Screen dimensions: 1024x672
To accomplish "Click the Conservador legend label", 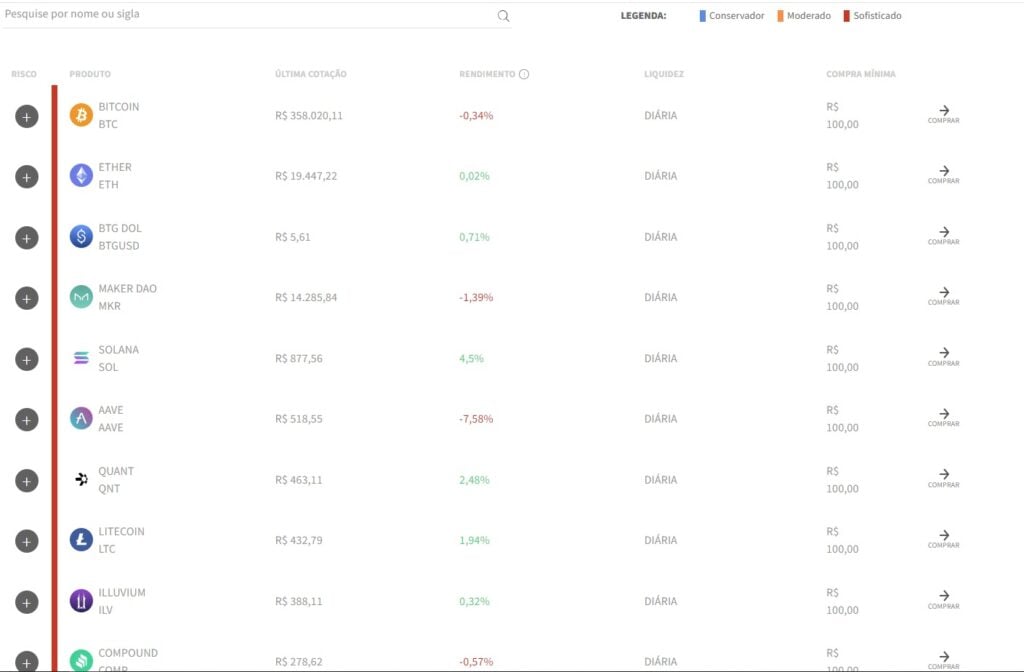I will click(x=737, y=16).
